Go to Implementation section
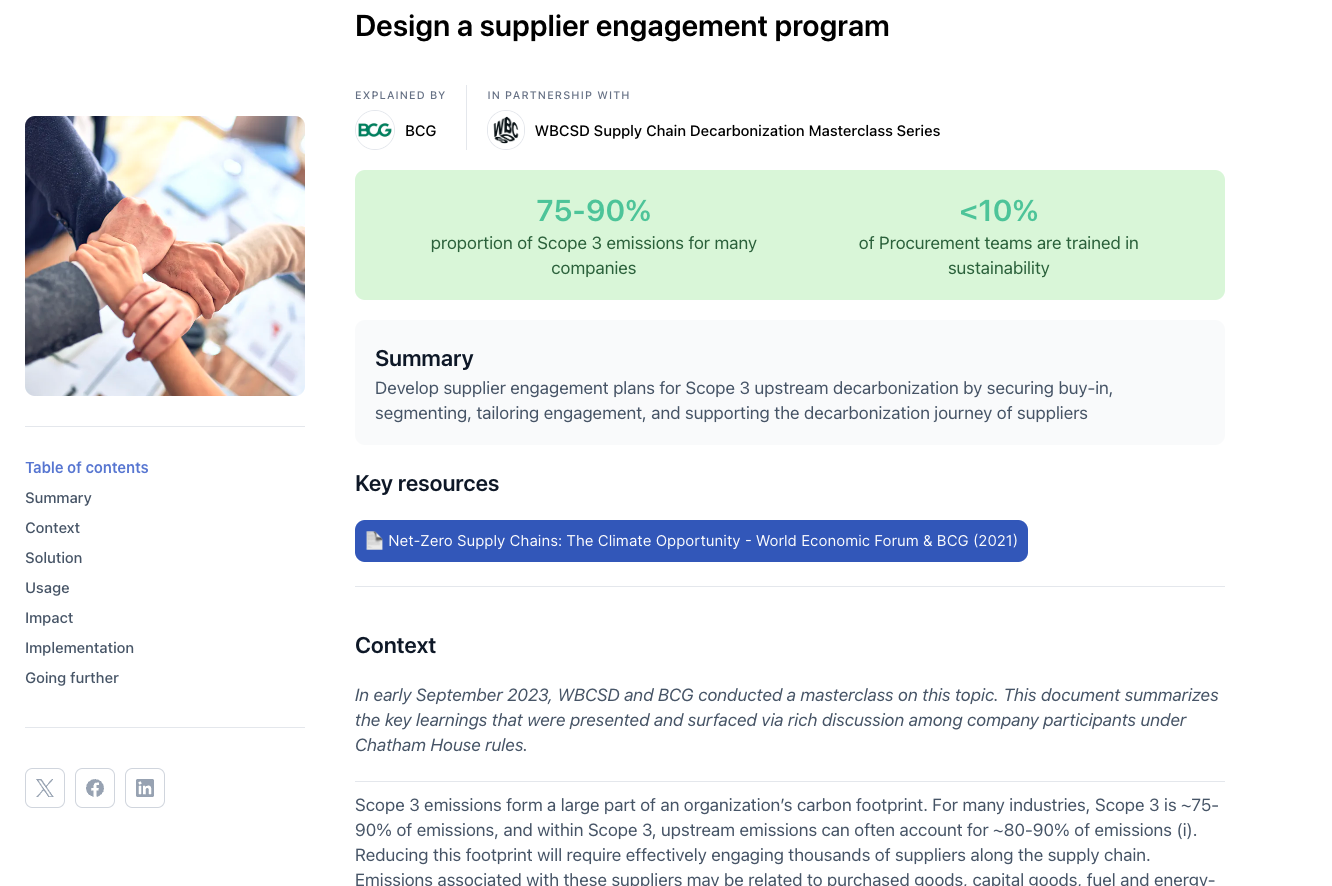 click(x=80, y=648)
